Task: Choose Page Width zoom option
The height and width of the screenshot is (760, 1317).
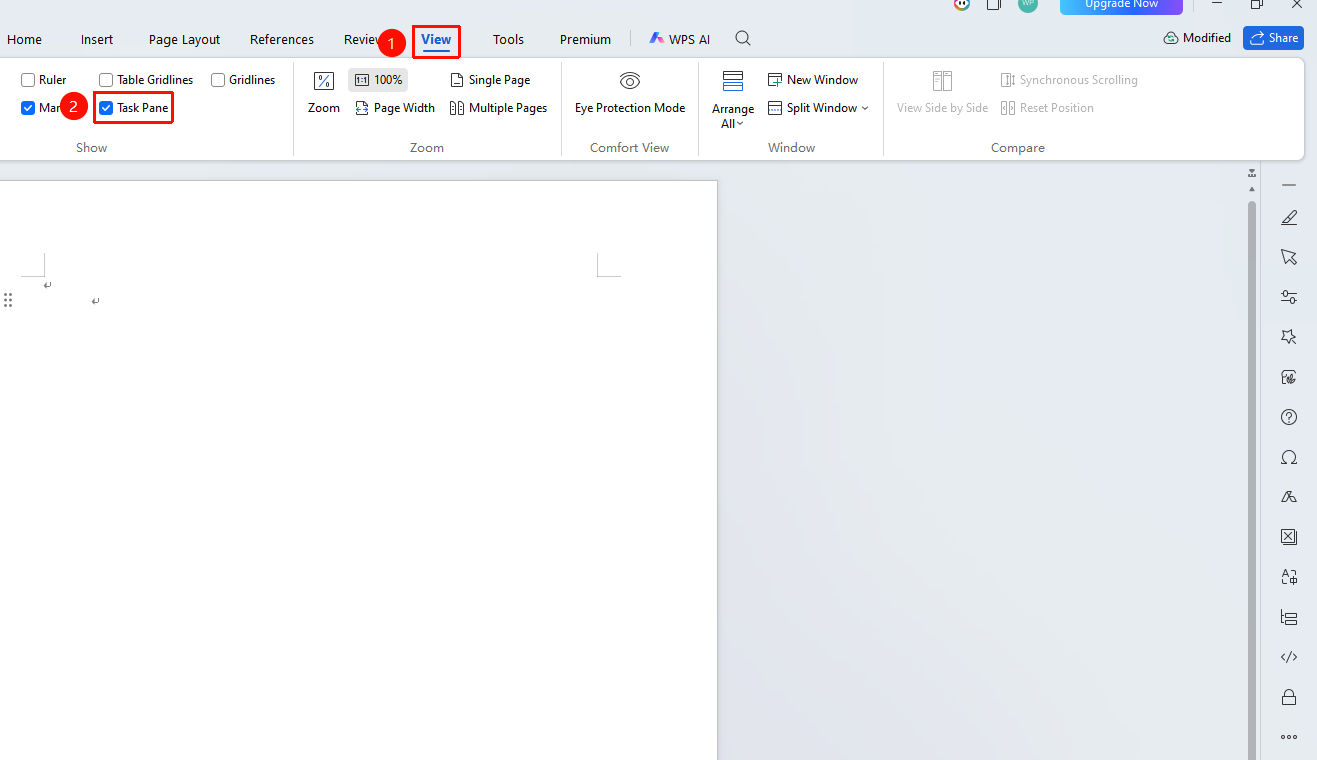Action: point(395,108)
